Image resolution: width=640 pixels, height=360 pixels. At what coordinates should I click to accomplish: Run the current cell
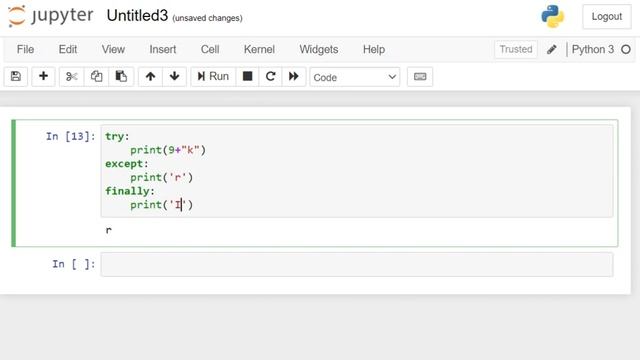click(213, 76)
